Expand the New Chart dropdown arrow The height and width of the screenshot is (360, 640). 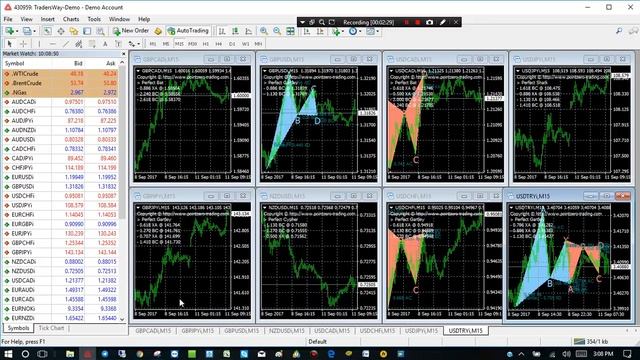tap(17, 31)
